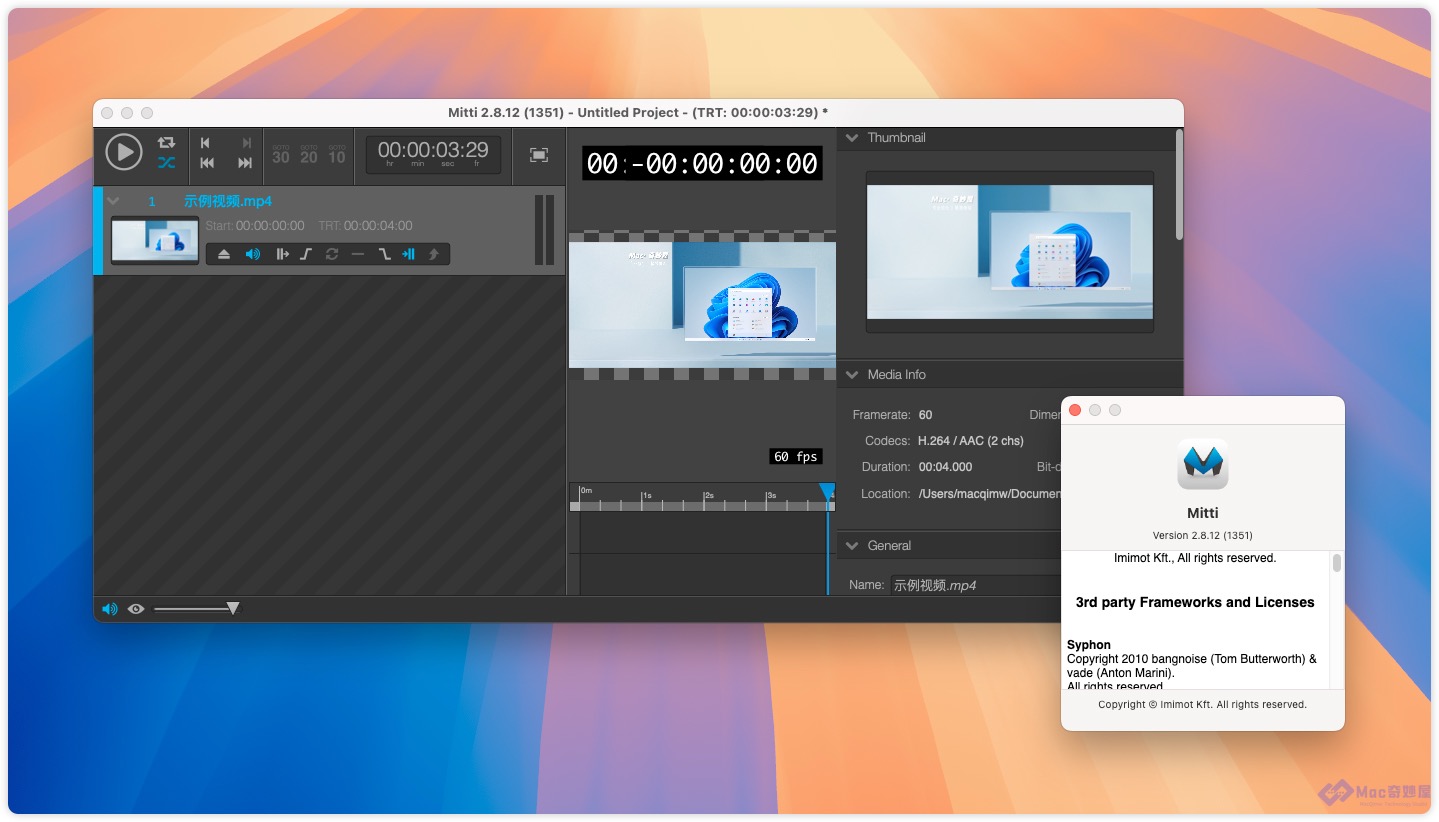The image size is (1439, 822).
Task: Click the audio level meter on cue 1
Action: click(544, 230)
